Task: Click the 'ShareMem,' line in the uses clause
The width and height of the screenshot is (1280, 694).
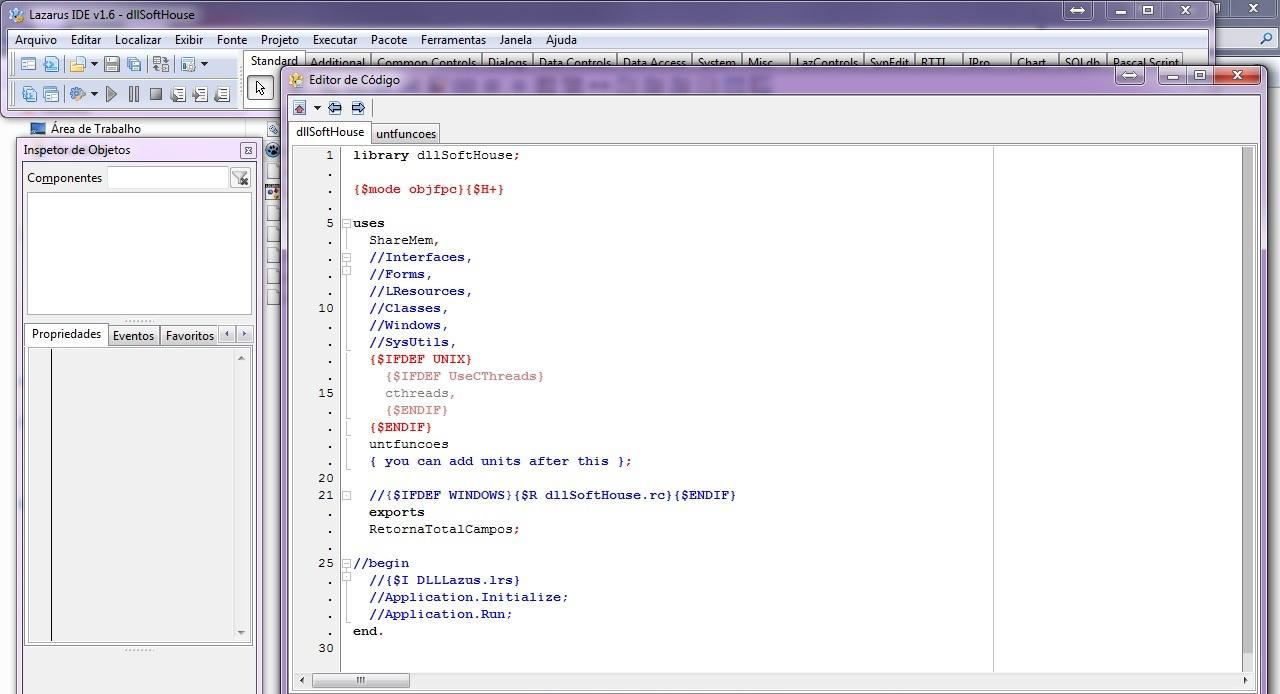Action: coord(404,240)
